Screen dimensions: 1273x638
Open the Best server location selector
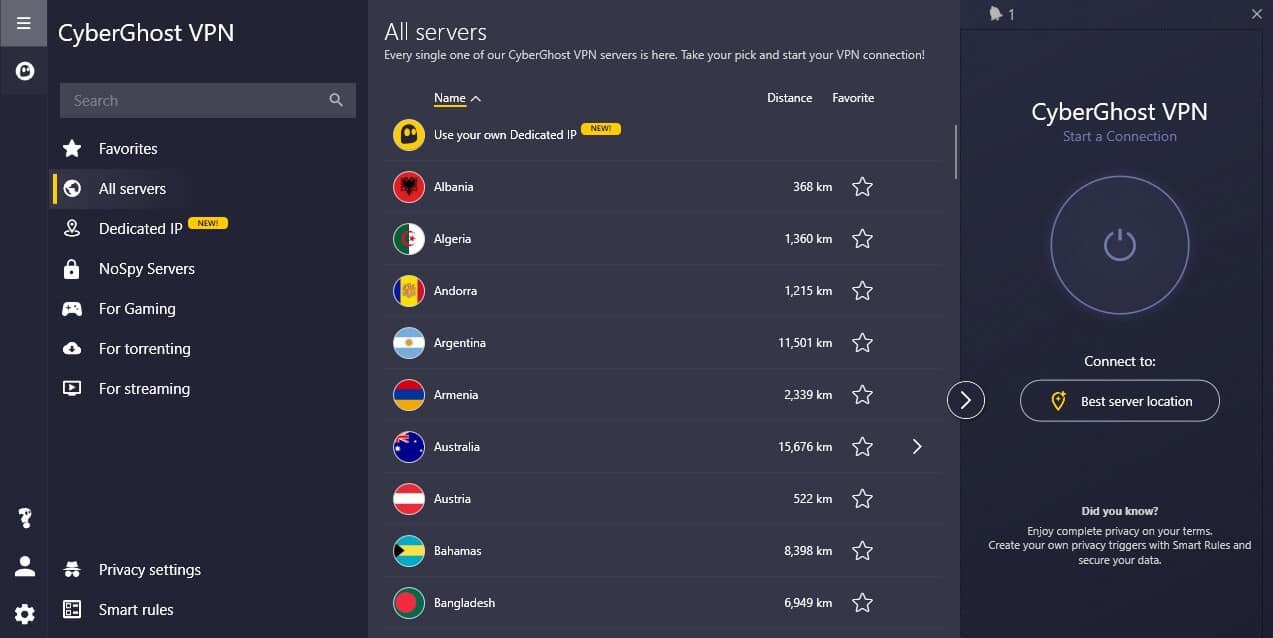1120,401
